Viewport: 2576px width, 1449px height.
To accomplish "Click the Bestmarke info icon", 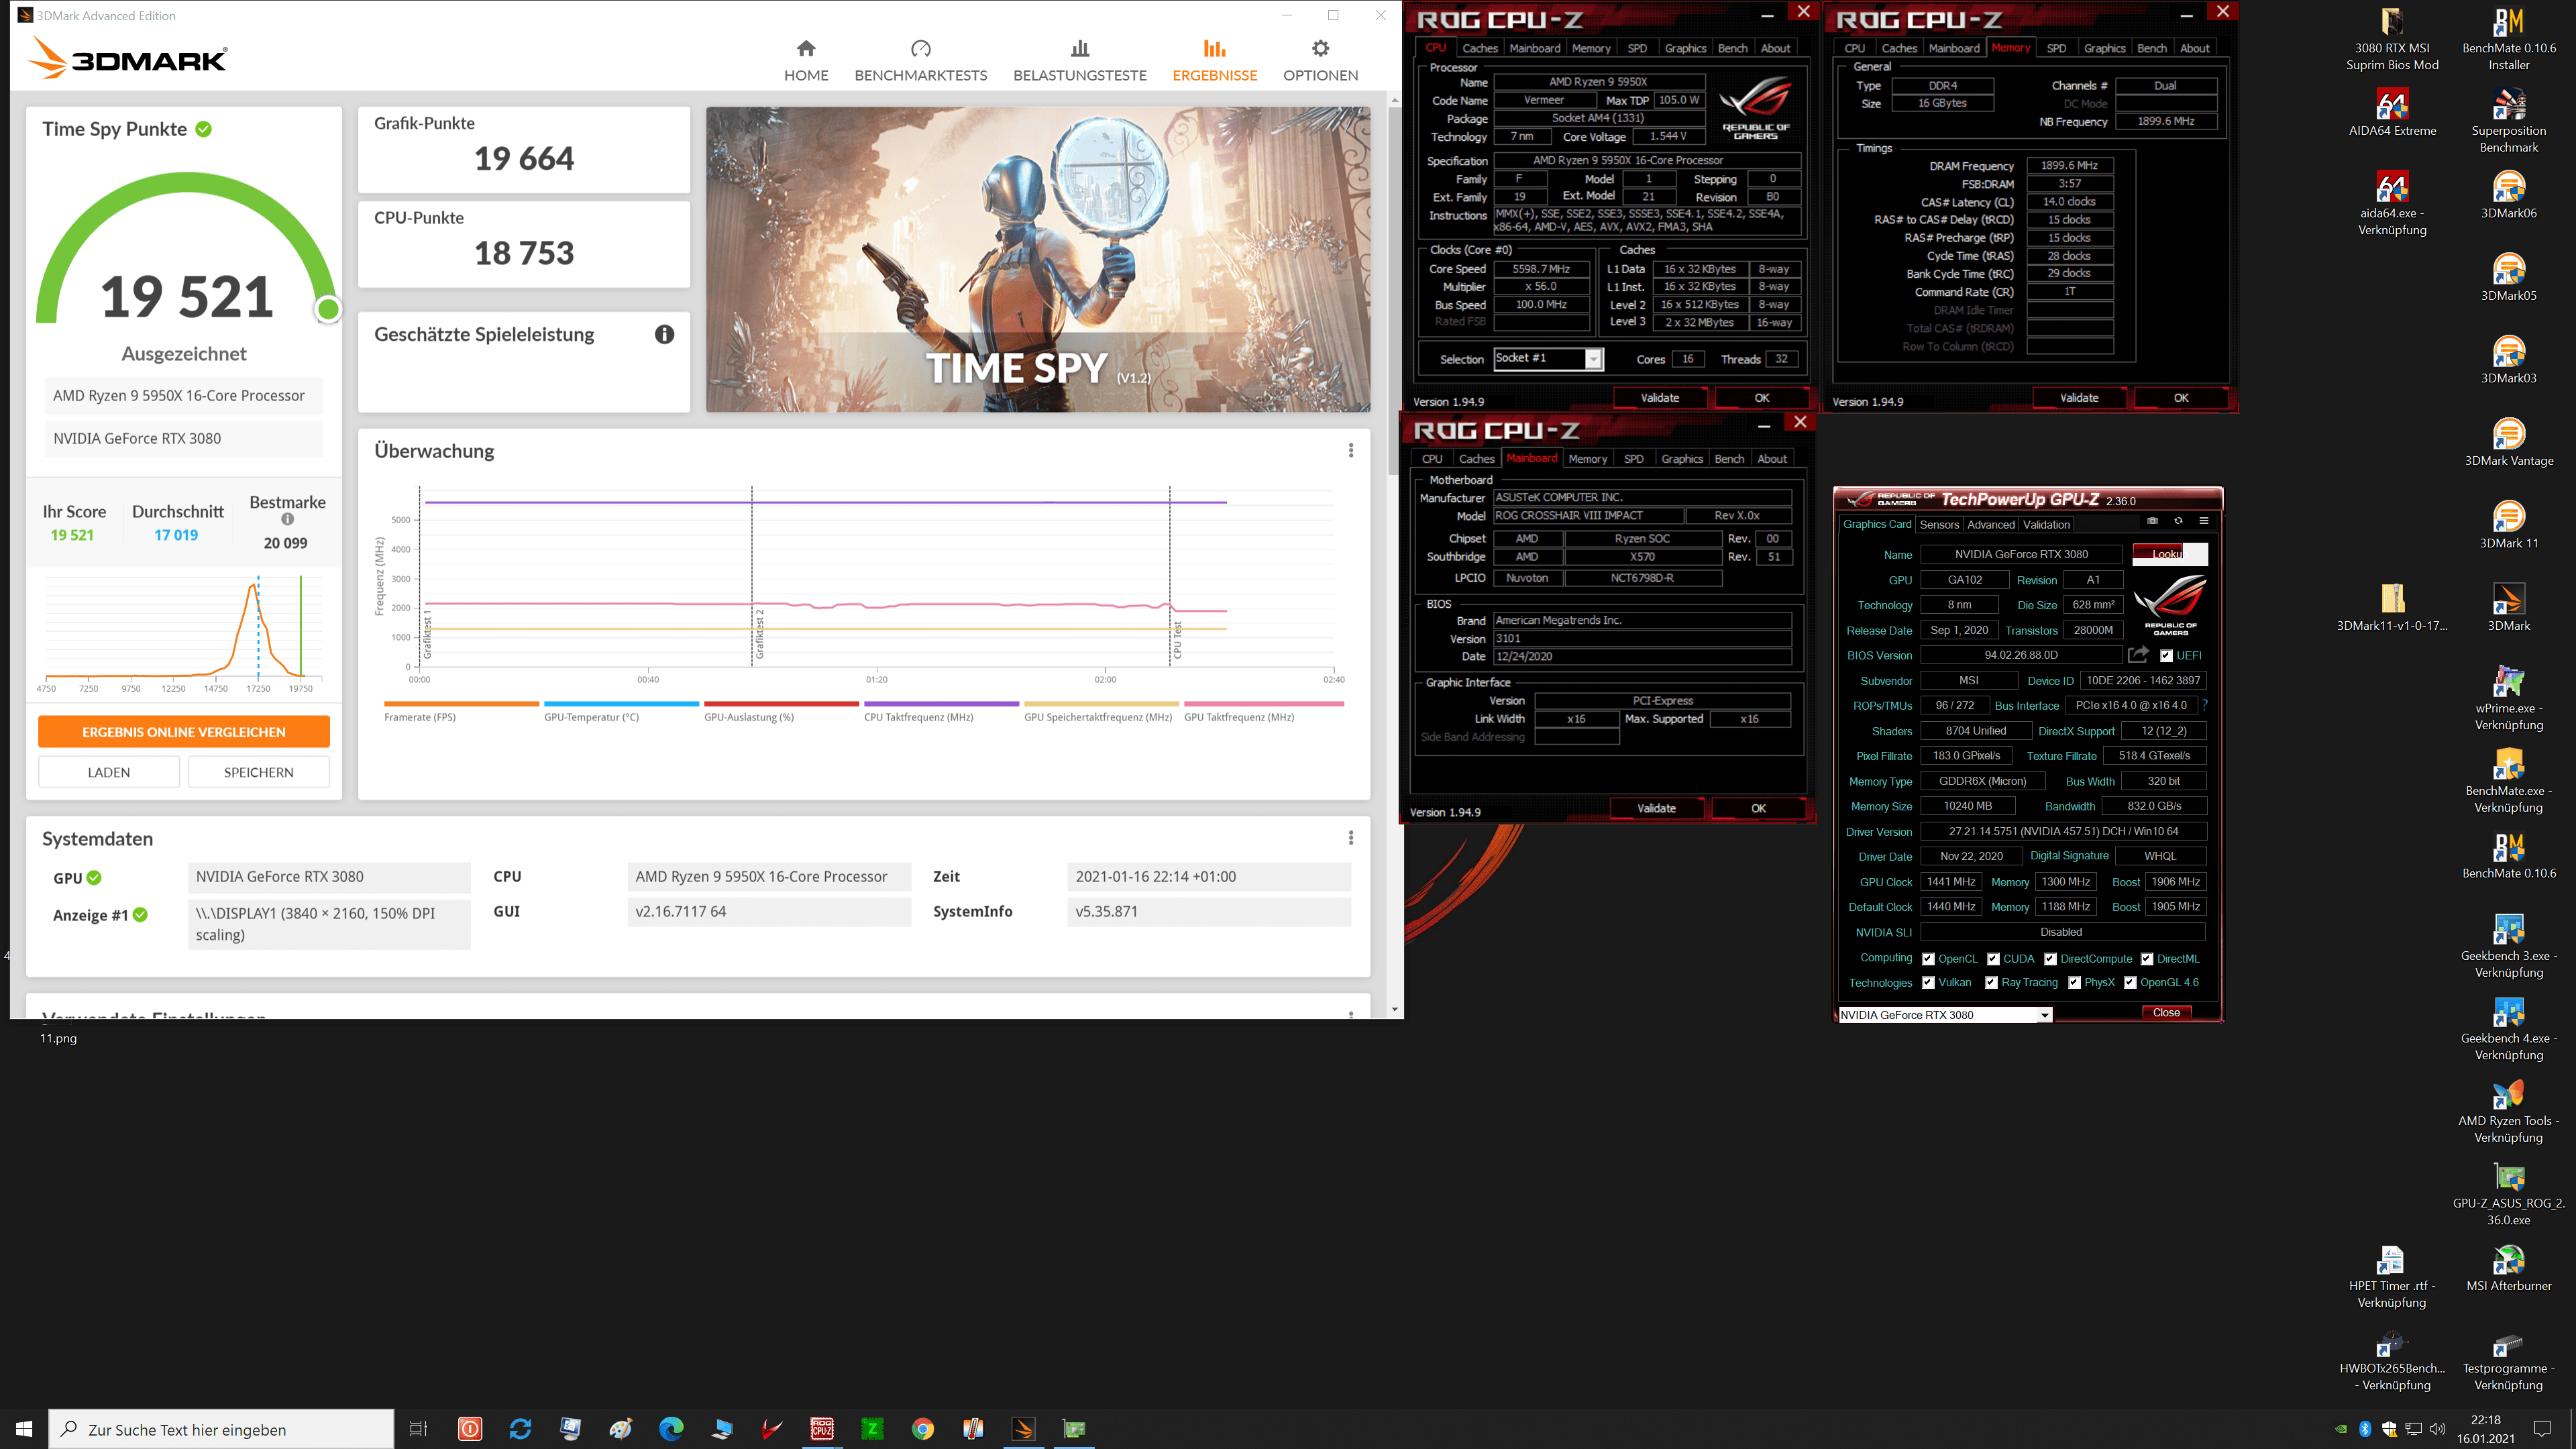I will coord(287,519).
